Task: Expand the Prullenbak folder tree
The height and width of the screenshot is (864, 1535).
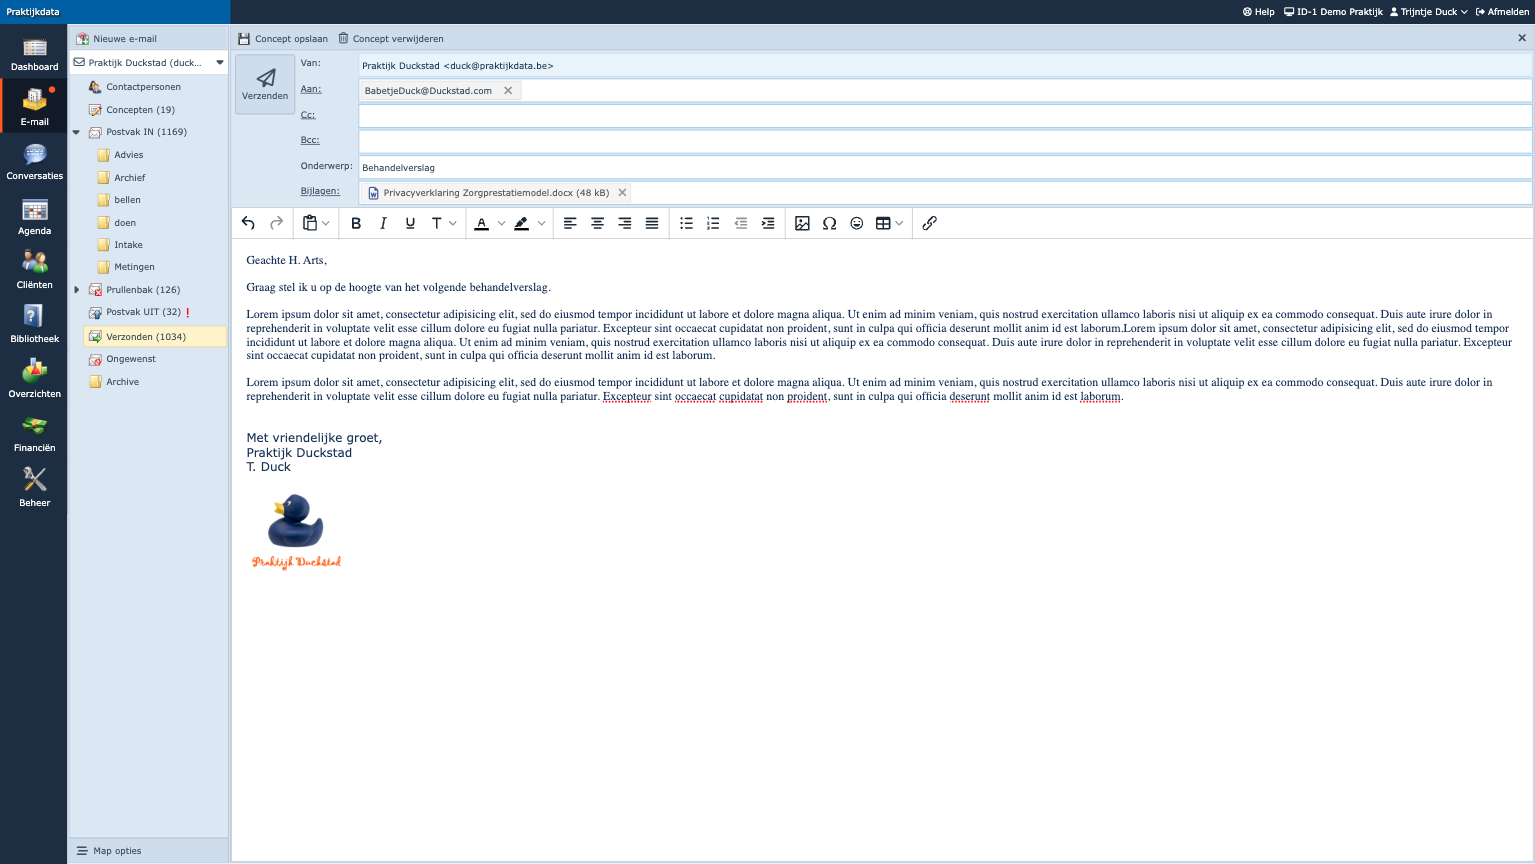Action: (x=77, y=290)
